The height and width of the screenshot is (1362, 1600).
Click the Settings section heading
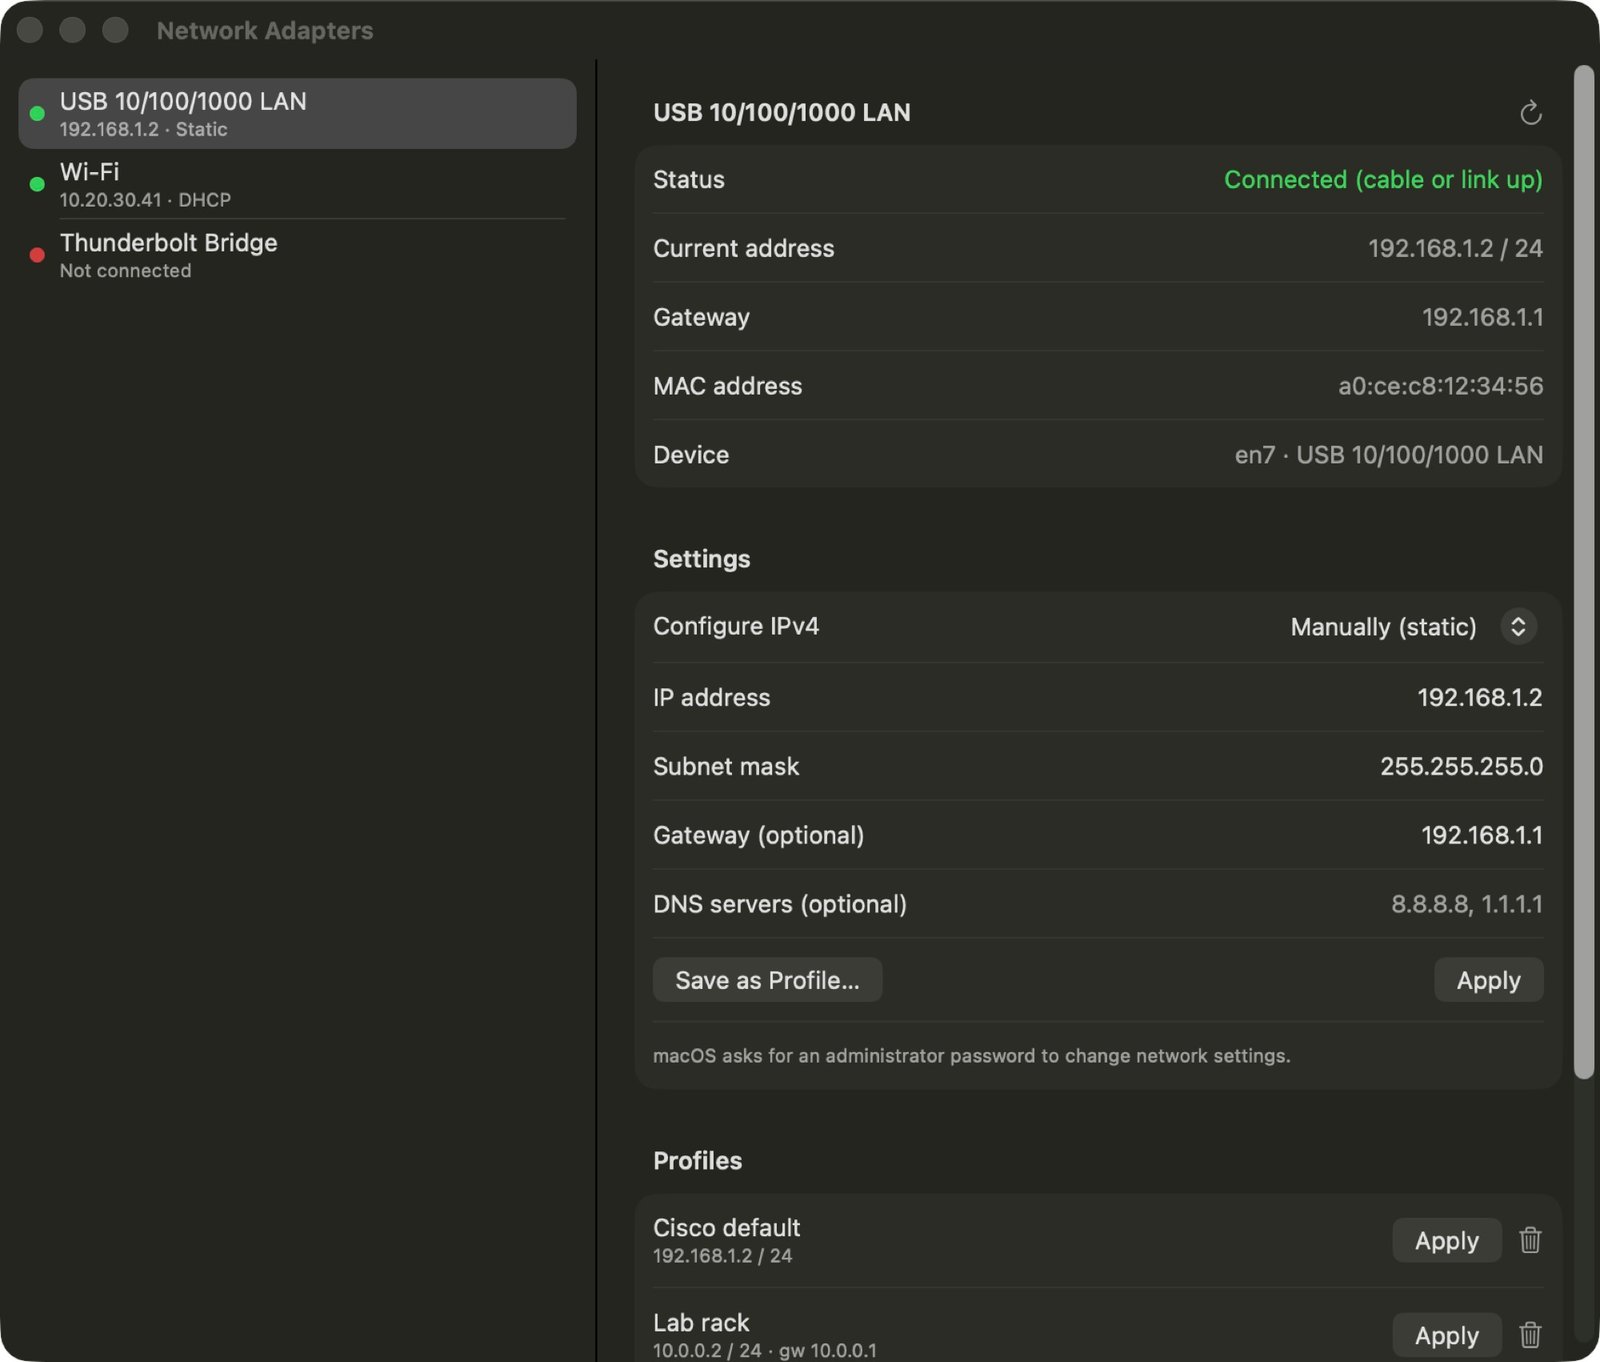(x=701, y=559)
